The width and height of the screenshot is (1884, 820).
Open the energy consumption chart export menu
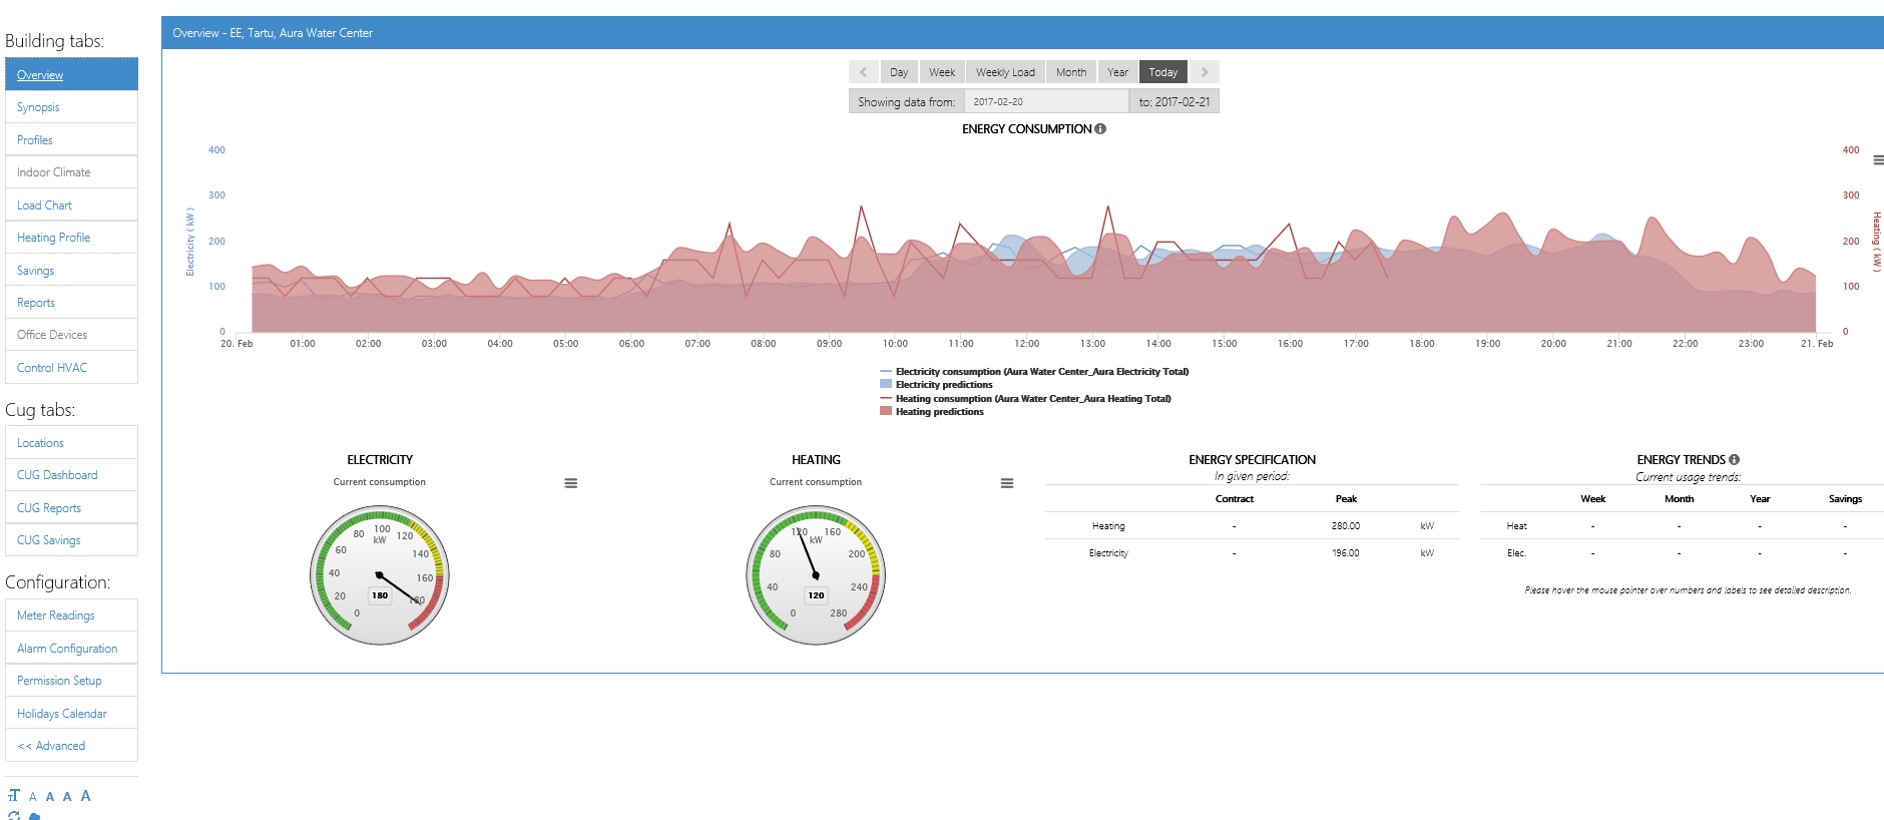click(x=1877, y=160)
